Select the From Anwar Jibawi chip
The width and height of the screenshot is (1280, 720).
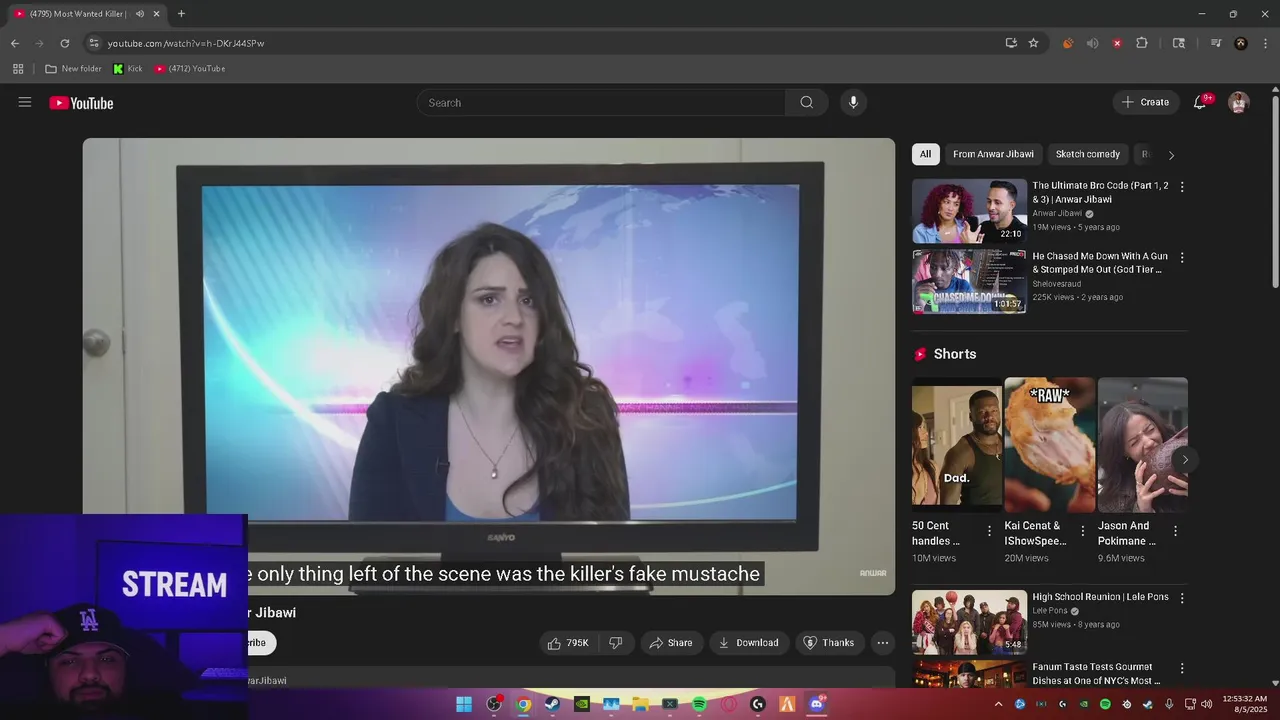(x=993, y=154)
